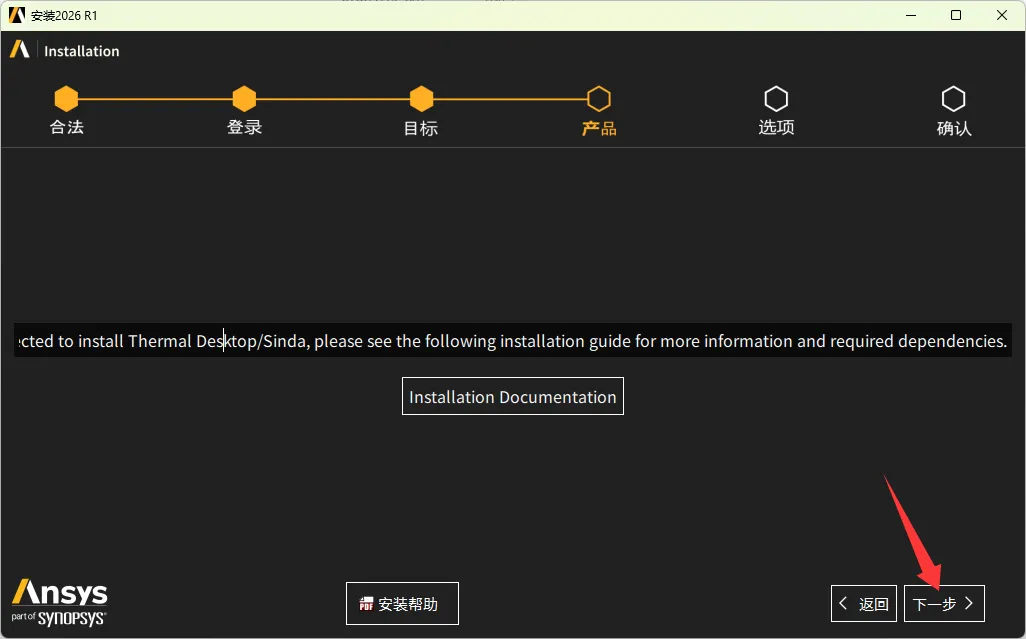Click the 下一步 next button

(x=944, y=603)
